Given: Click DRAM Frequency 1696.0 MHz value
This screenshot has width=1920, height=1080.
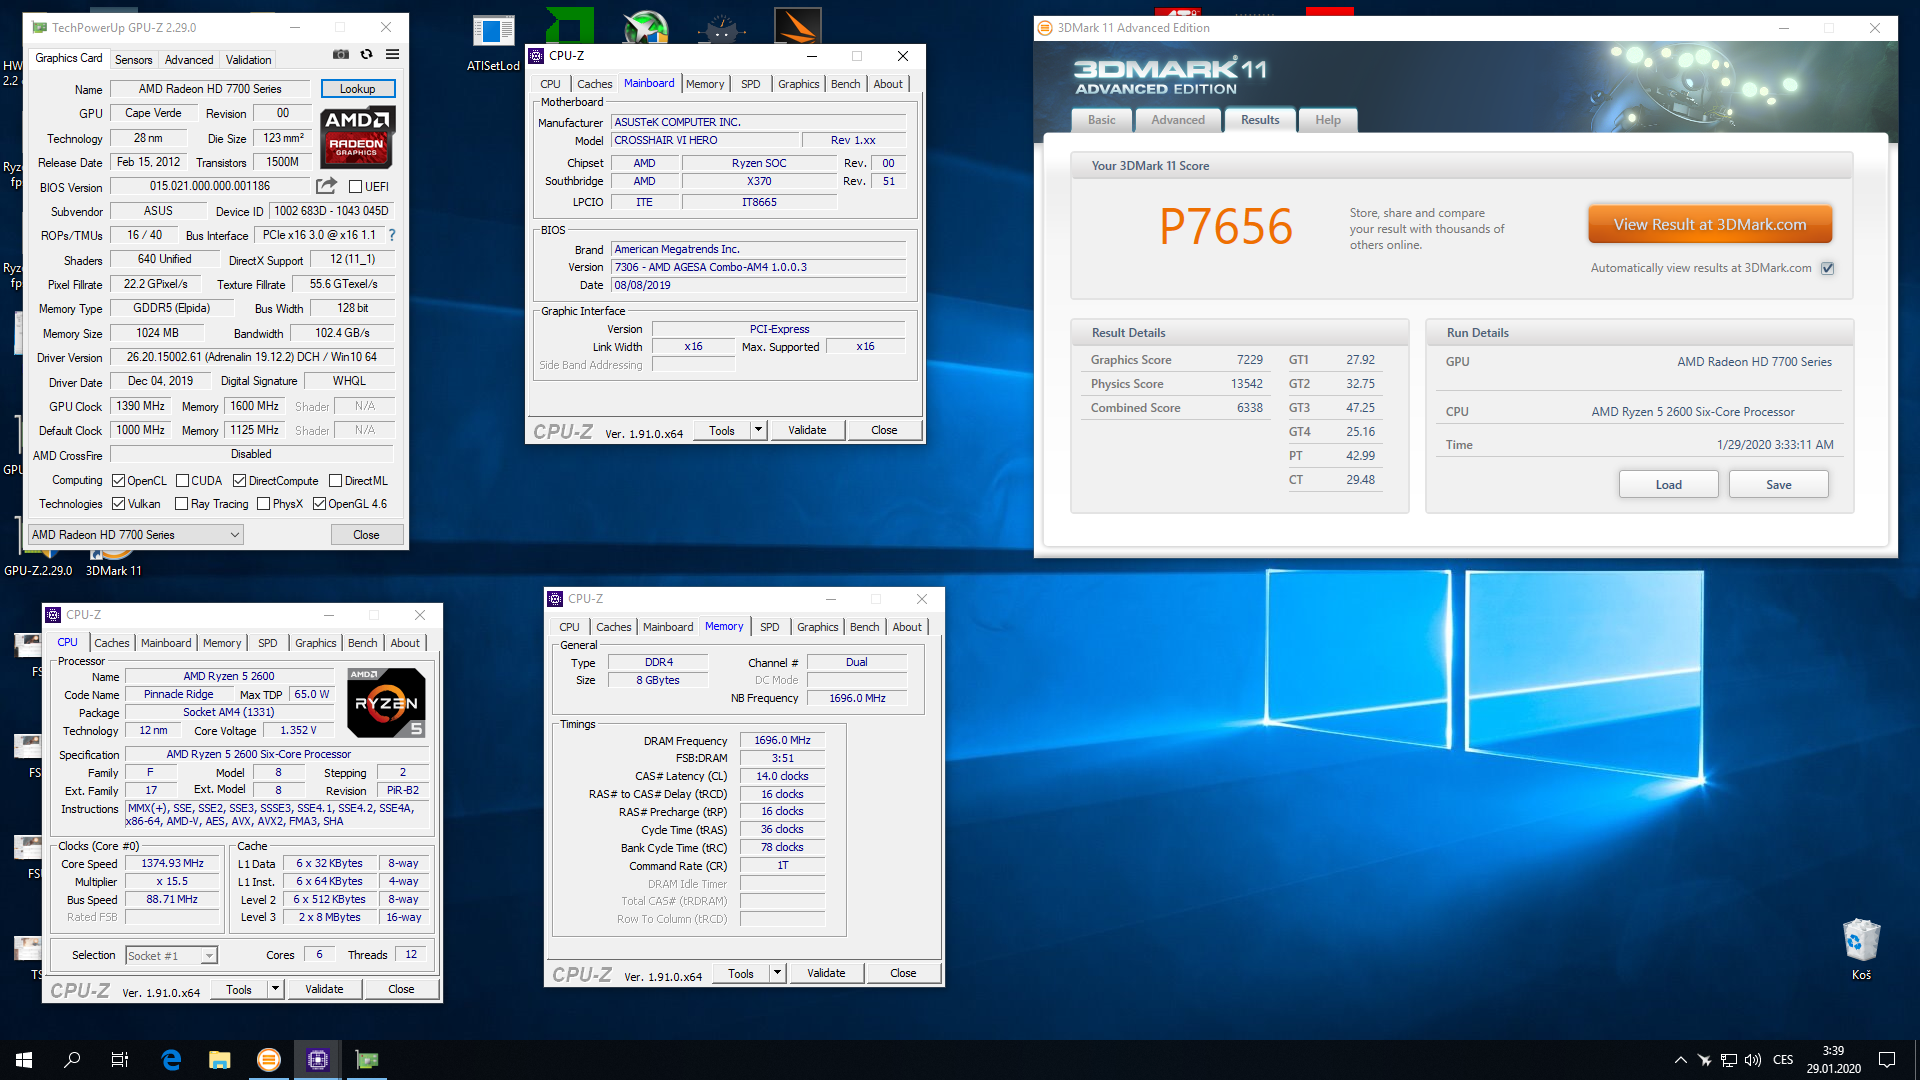Looking at the screenshot, I should pos(783,741).
